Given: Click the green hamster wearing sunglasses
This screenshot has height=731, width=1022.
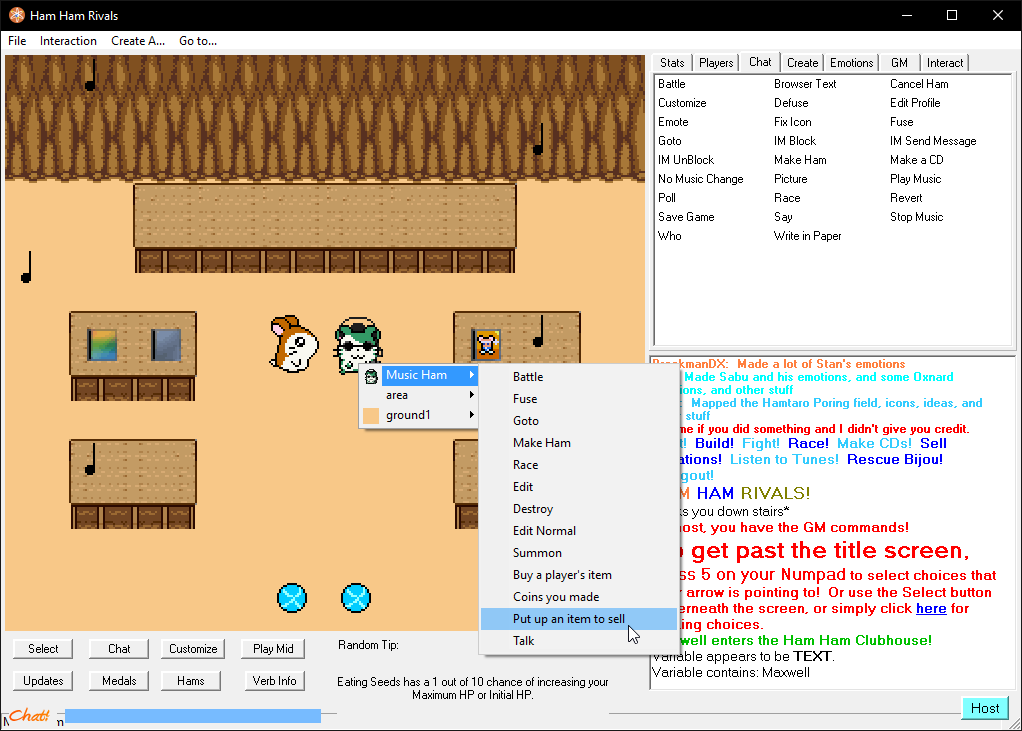Looking at the screenshot, I should (x=357, y=344).
